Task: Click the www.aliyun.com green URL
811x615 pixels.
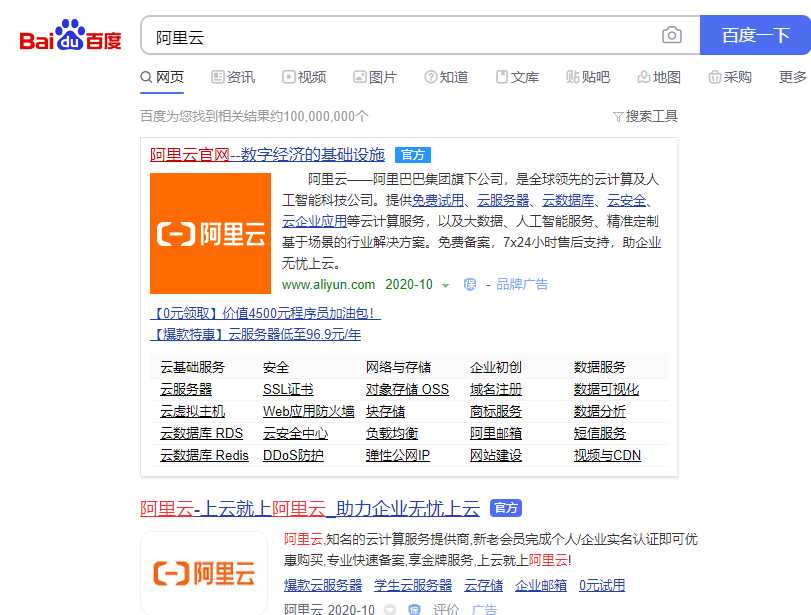Action: pos(328,284)
